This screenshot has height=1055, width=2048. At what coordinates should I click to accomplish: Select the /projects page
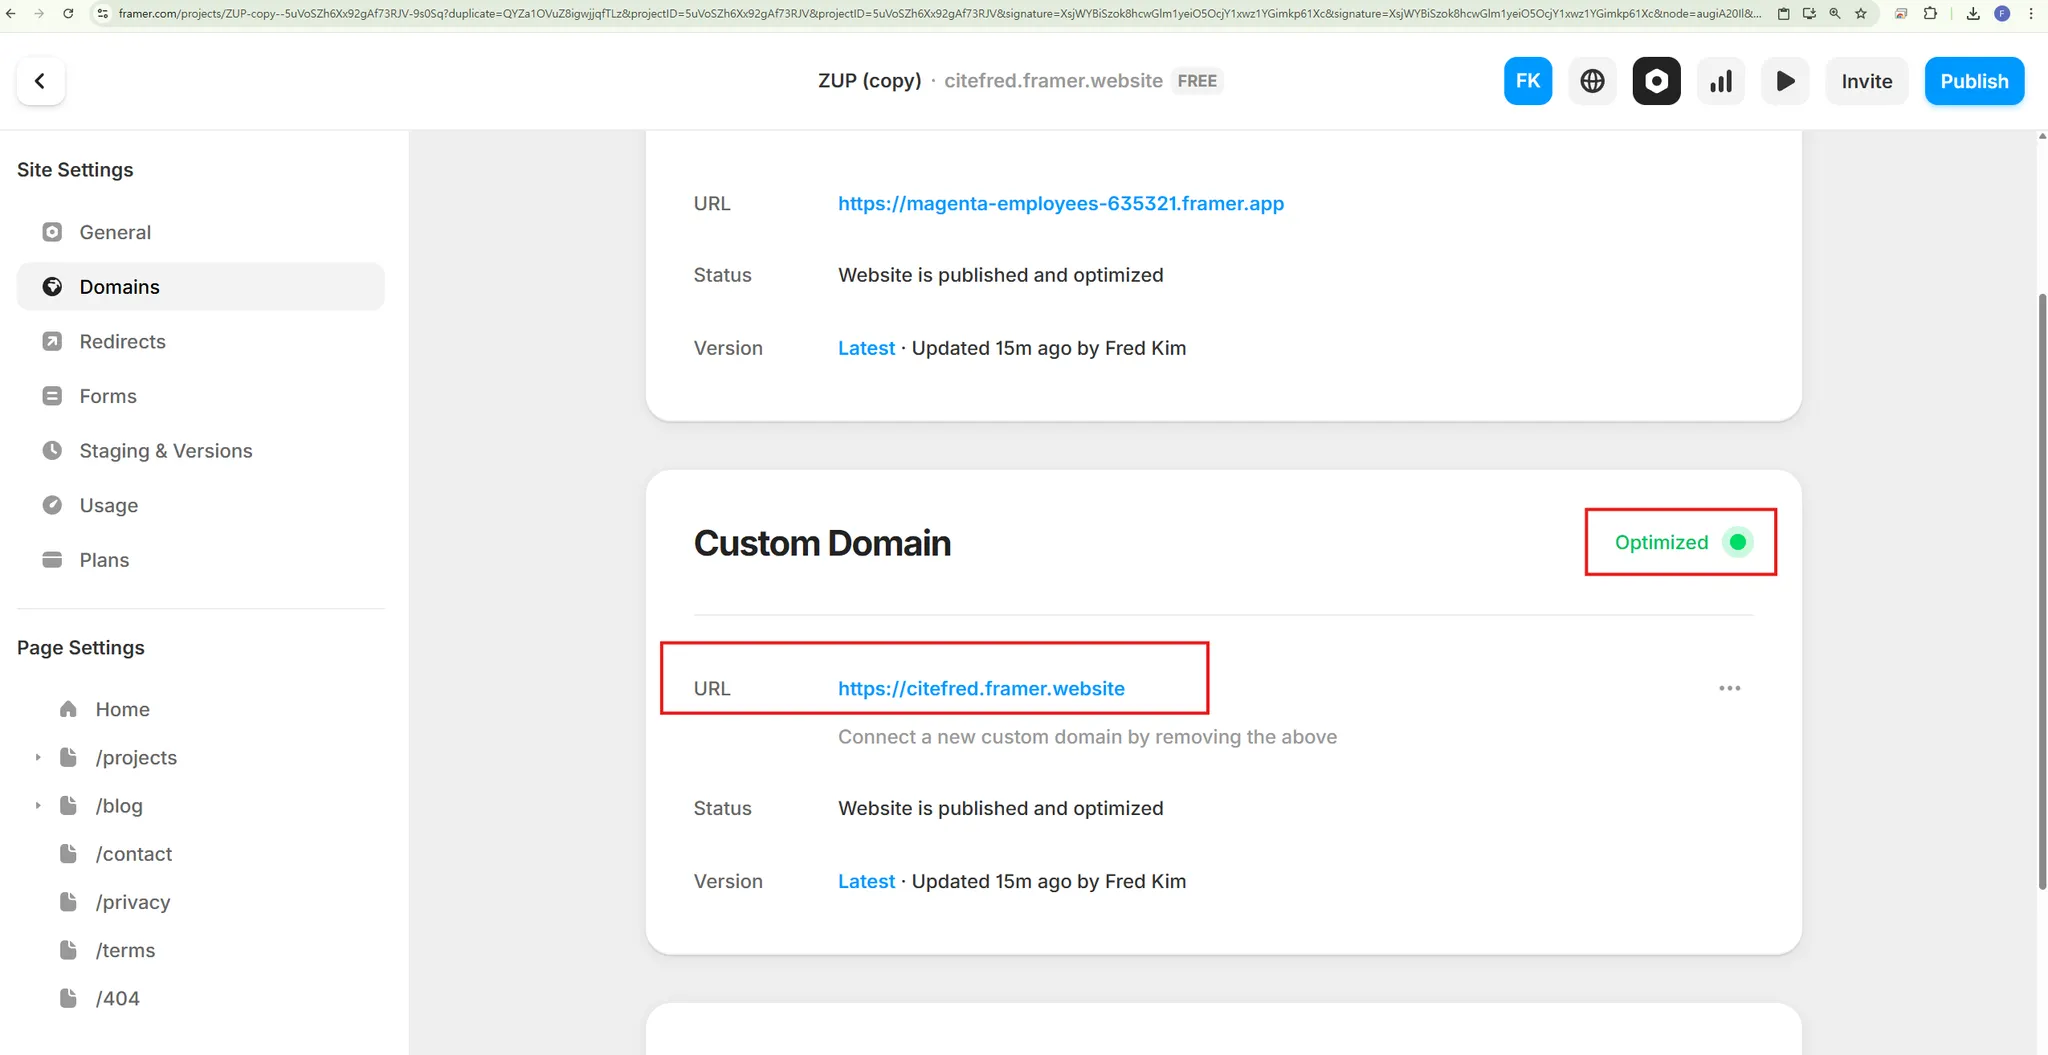[x=136, y=758]
